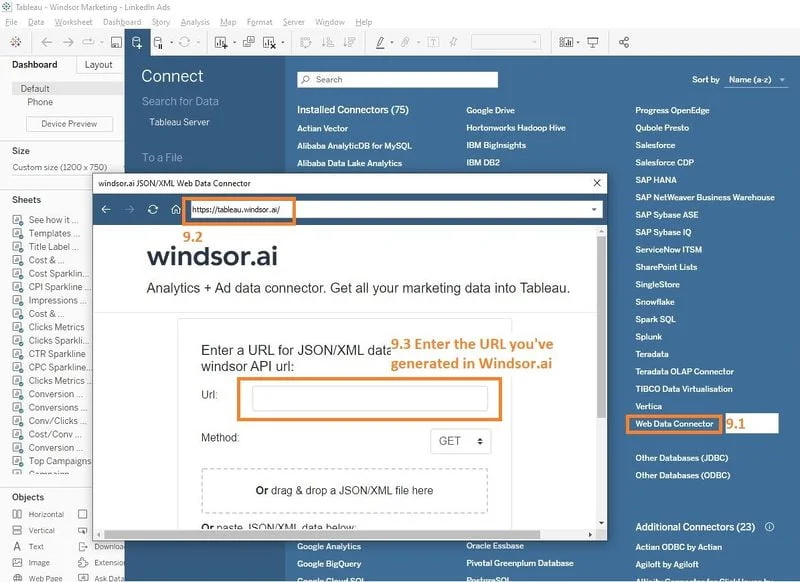Click the Swap rows and columns icon
The height and width of the screenshot is (582, 800).
point(306,42)
